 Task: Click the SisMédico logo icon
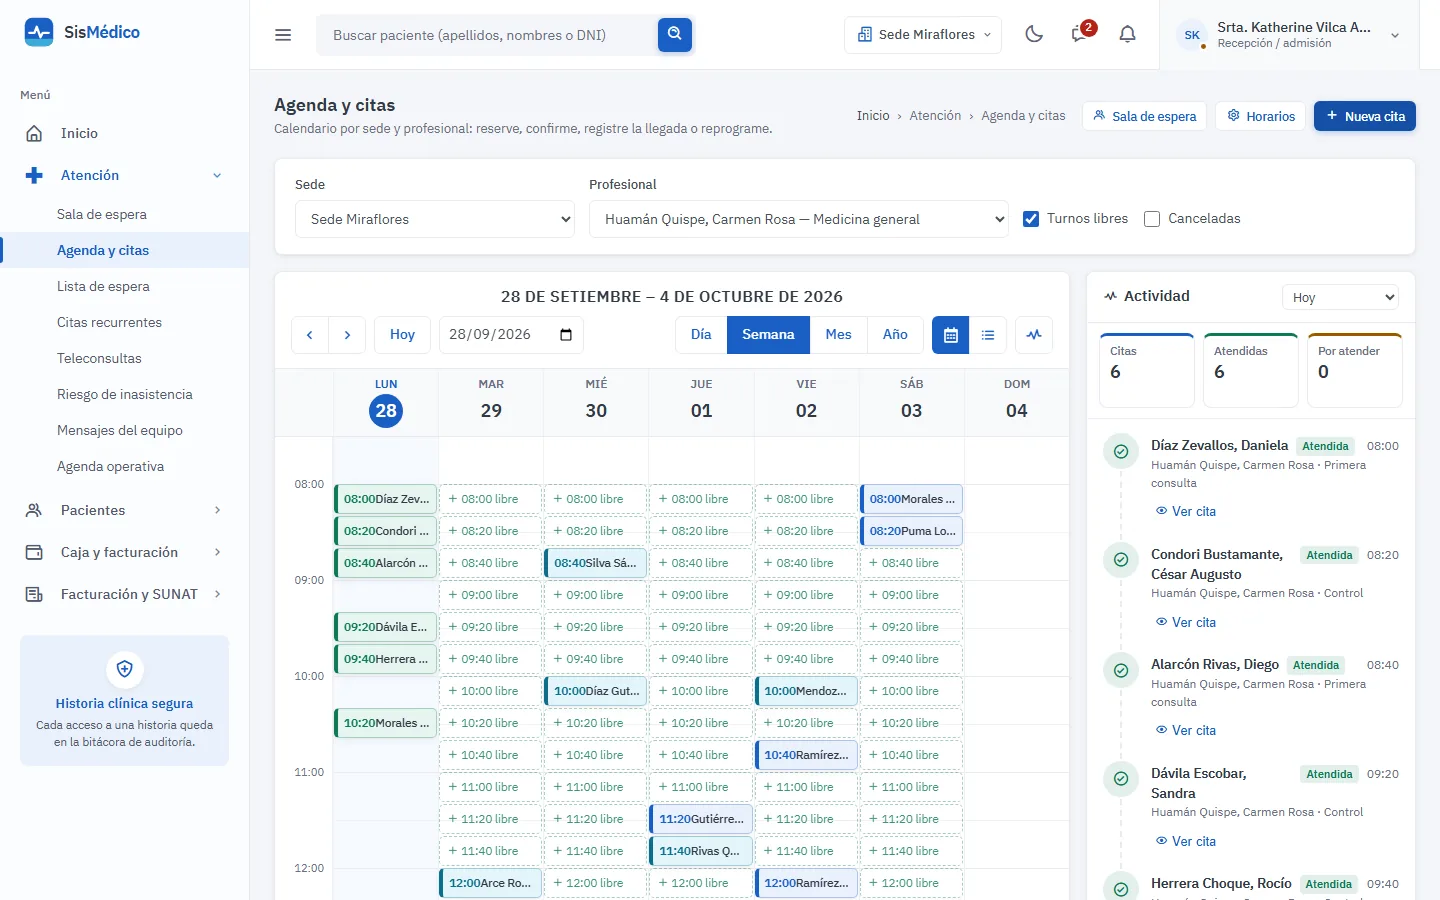(39, 32)
